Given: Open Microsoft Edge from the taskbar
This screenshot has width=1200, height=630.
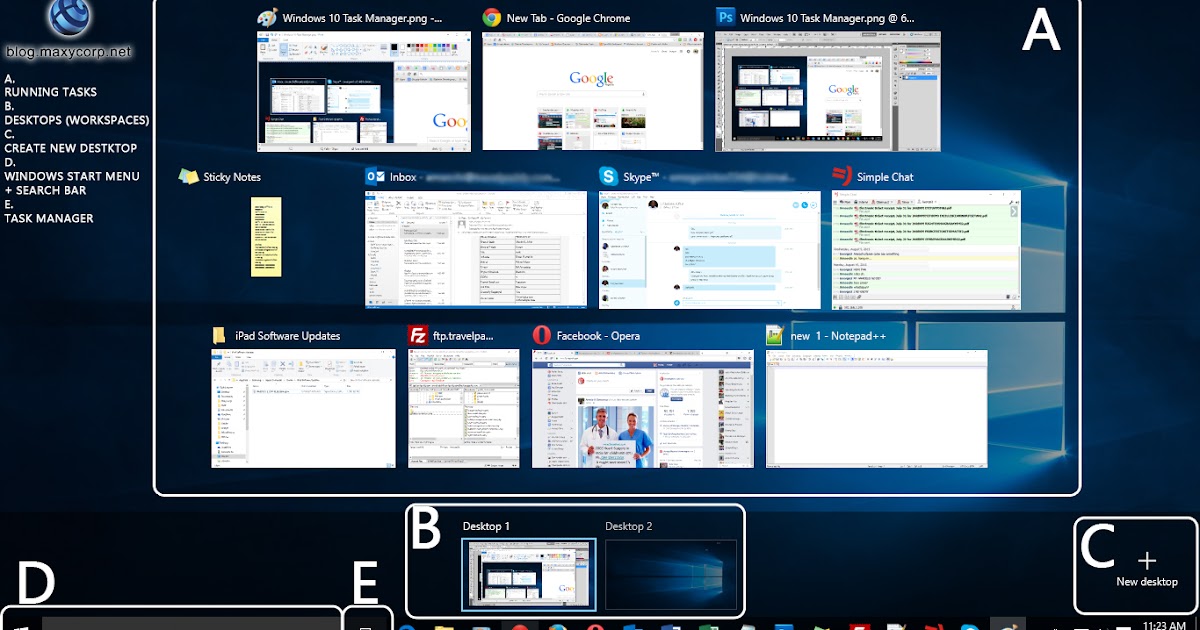Looking at the screenshot, I should 404,625.
